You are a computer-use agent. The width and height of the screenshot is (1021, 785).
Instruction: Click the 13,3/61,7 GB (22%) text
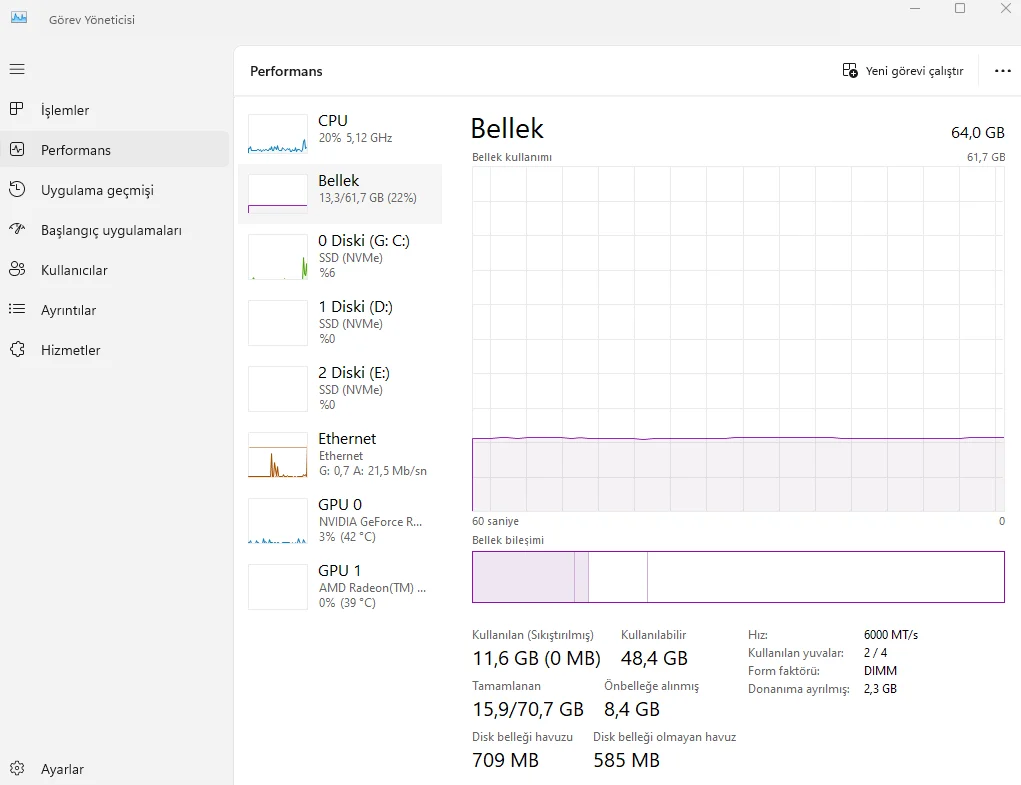[368, 198]
